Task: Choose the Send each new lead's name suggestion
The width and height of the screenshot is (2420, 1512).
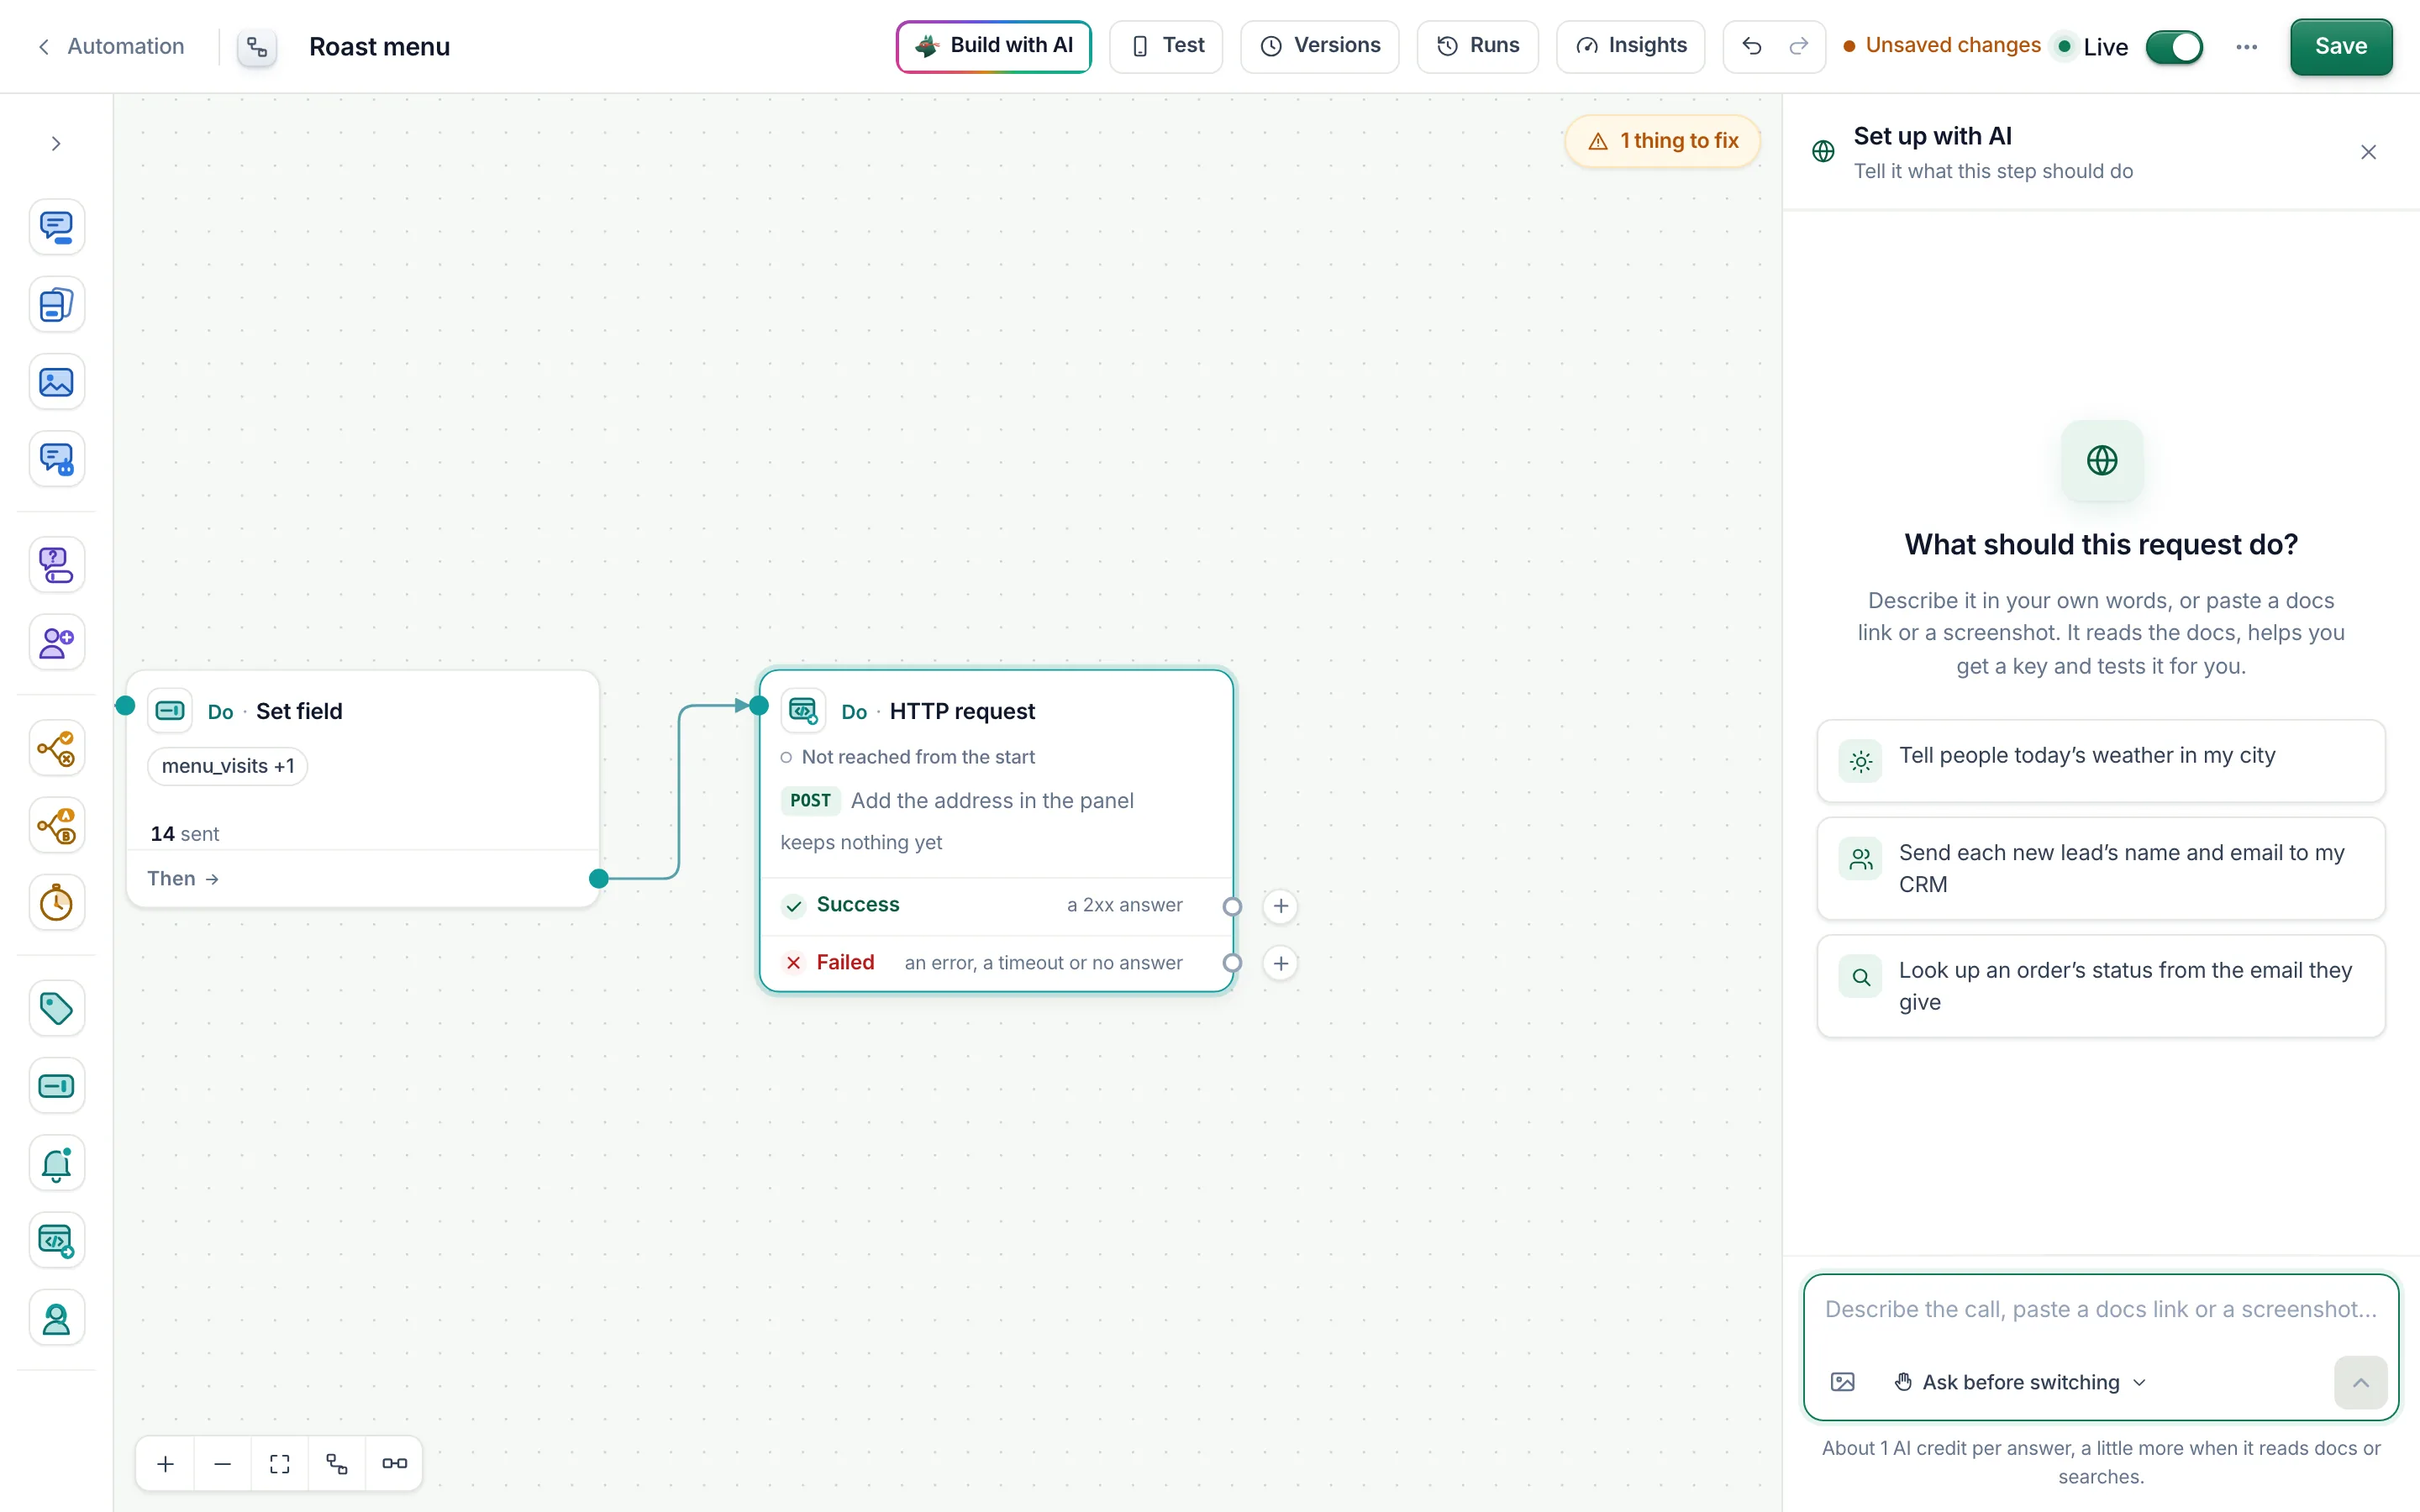Action: (x=2100, y=868)
